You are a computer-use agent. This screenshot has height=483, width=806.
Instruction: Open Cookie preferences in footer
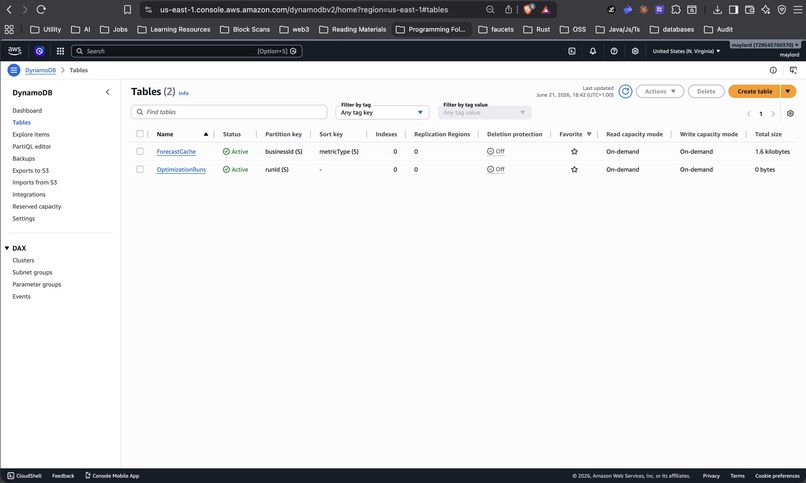coord(777,476)
